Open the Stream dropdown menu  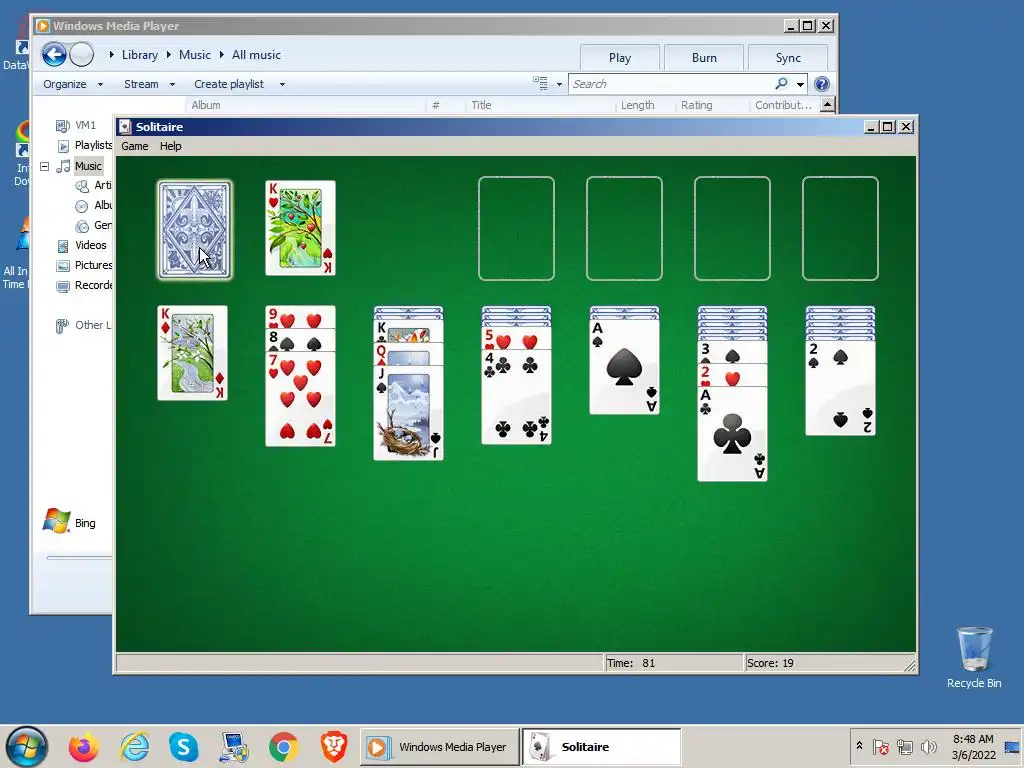149,84
